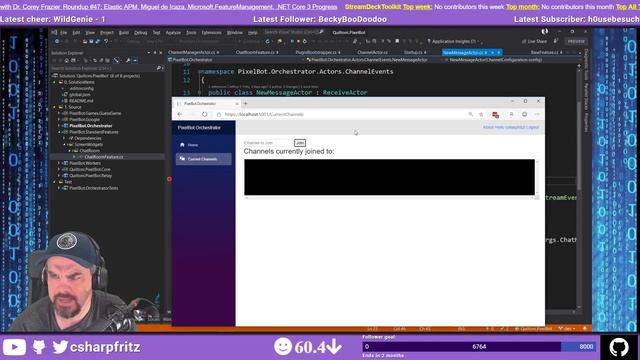
Task: Close the Solution Explorer panel
Action: [160, 53]
